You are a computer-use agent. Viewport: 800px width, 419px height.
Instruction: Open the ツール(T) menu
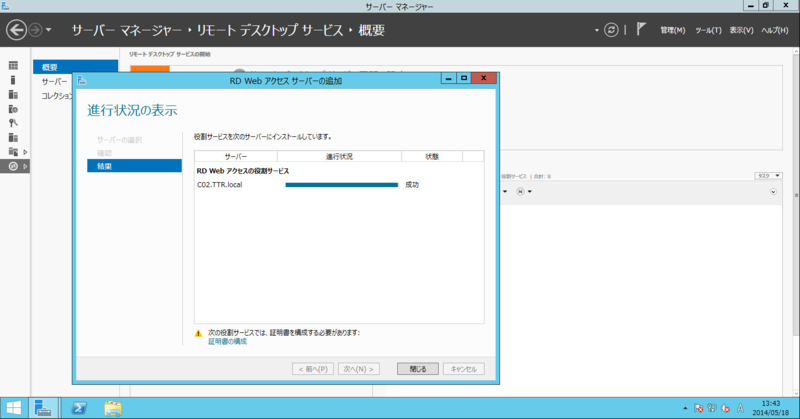[708, 31]
